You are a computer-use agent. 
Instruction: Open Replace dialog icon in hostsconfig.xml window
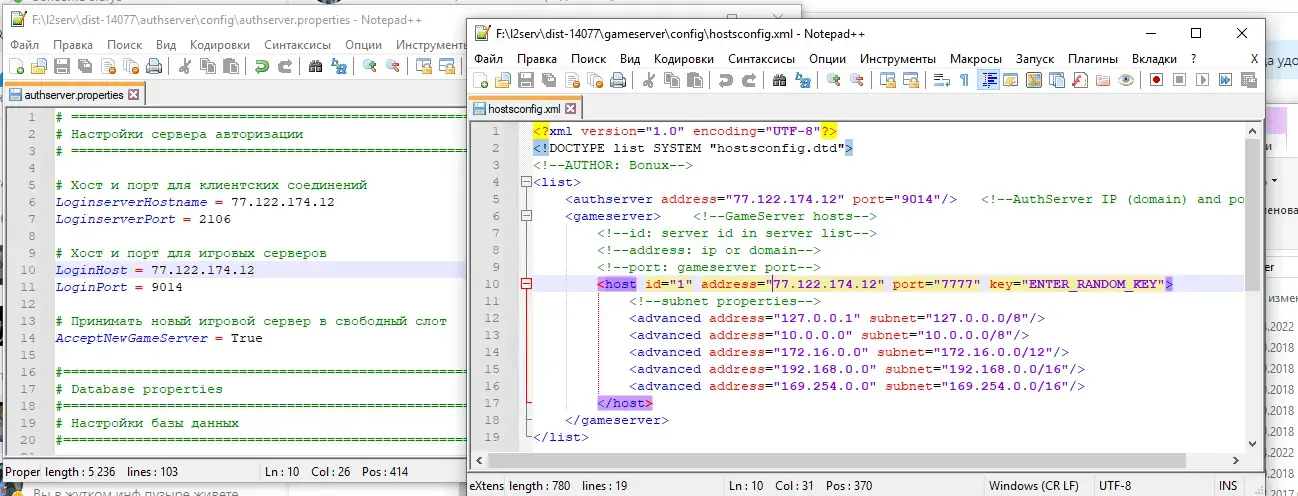coord(803,80)
